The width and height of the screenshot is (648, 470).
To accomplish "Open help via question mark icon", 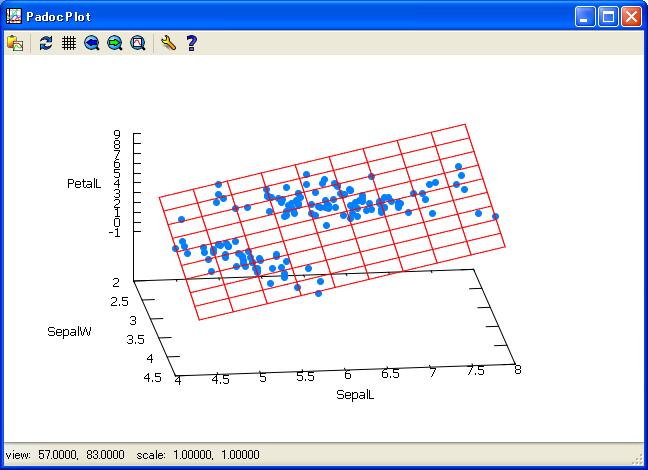I will click(x=191, y=43).
